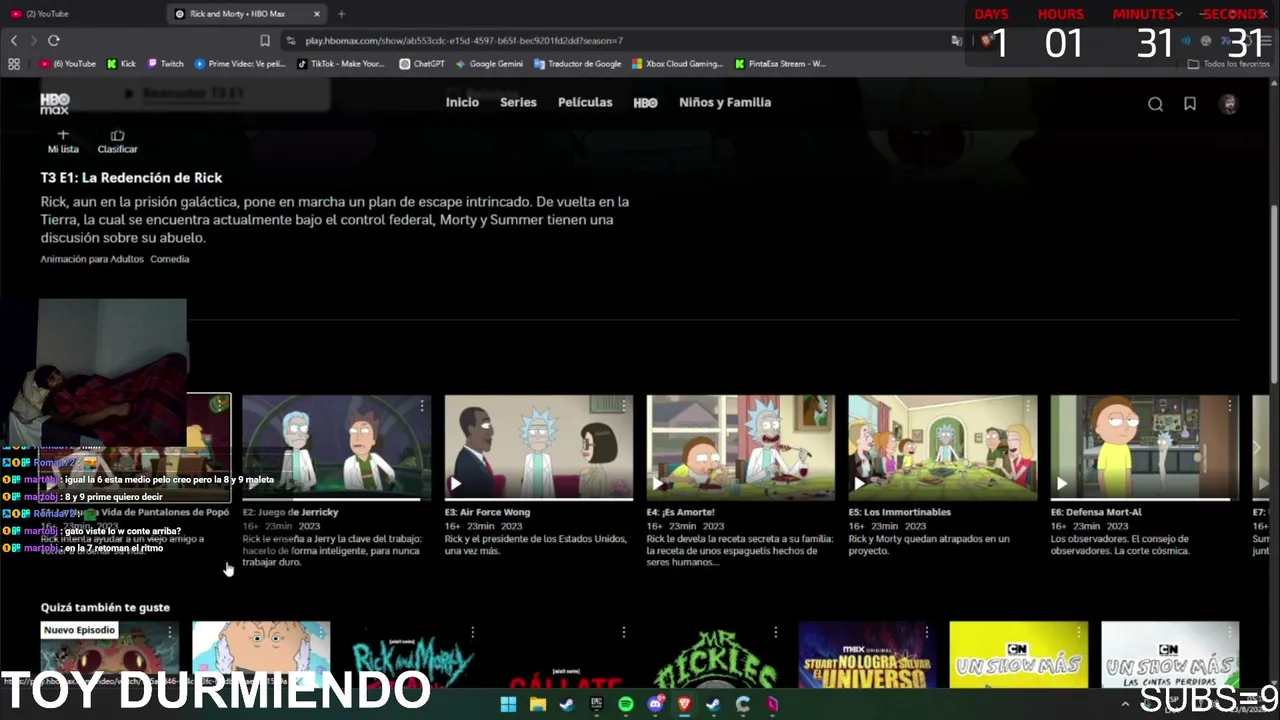Open a new browser tab
Image resolution: width=1280 pixels, height=720 pixels.
(341, 14)
